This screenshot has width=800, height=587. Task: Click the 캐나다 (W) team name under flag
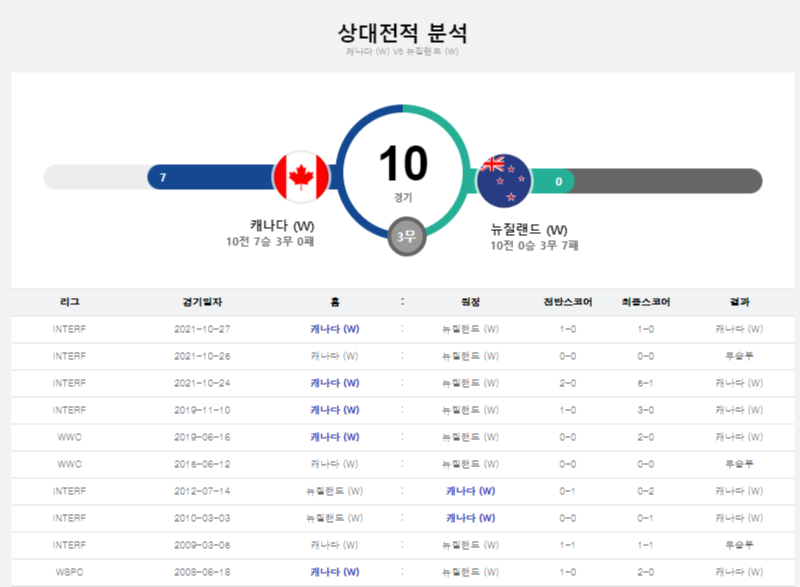pyautogui.click(x=282, y=225)
